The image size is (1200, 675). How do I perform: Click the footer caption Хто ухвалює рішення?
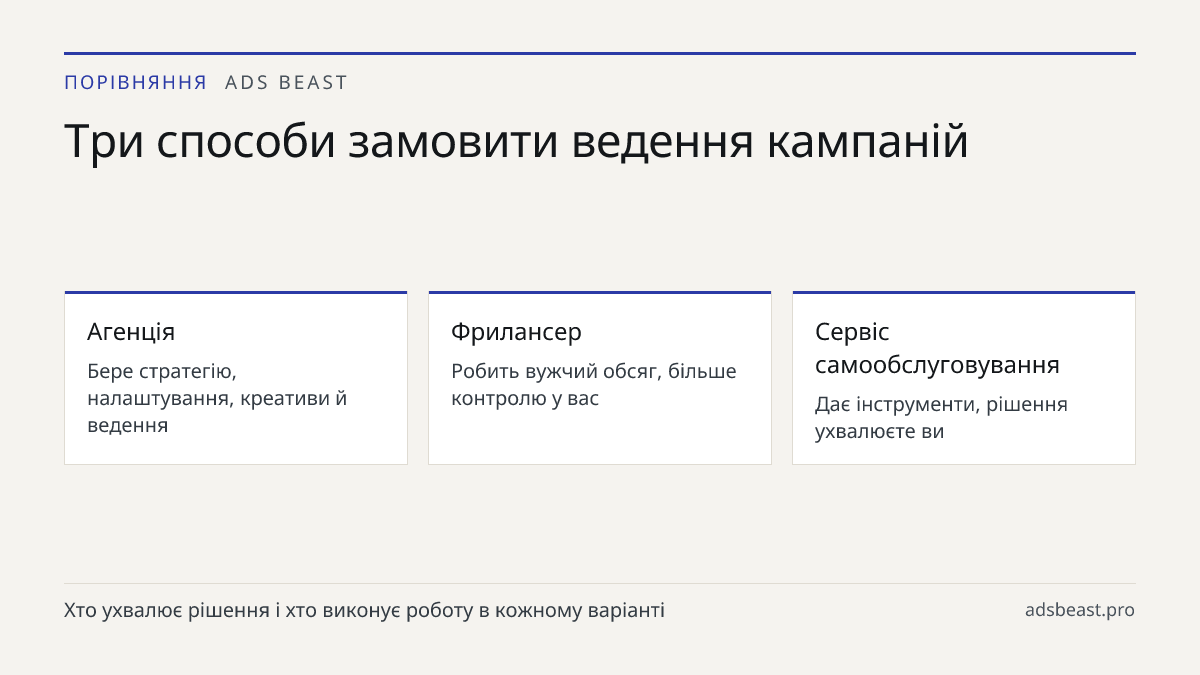364,610
